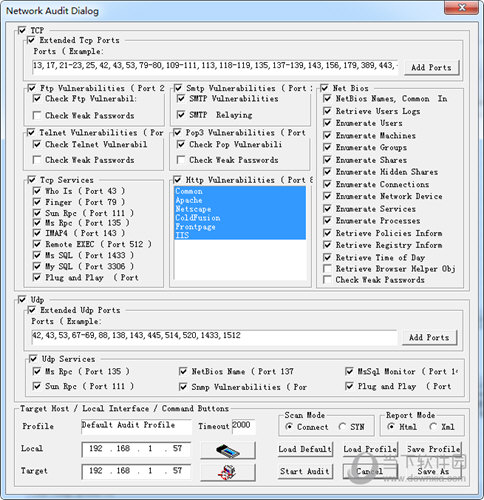Viewport: 484px width, 500px height.
Task: Start the audit with Start Audit button
Action: (305, 472)
